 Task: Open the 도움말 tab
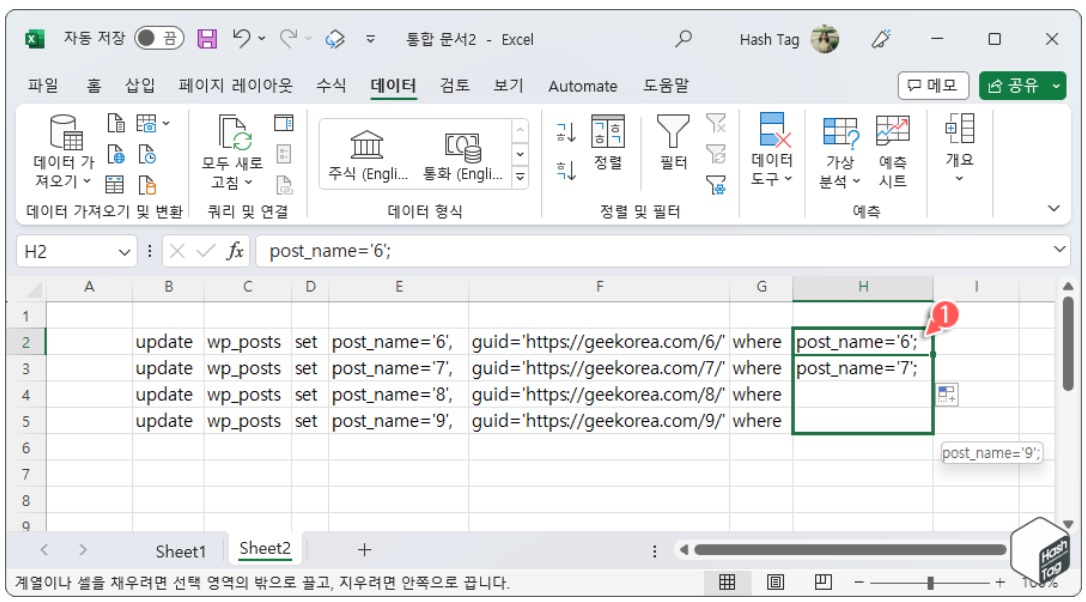click(666, 86)
